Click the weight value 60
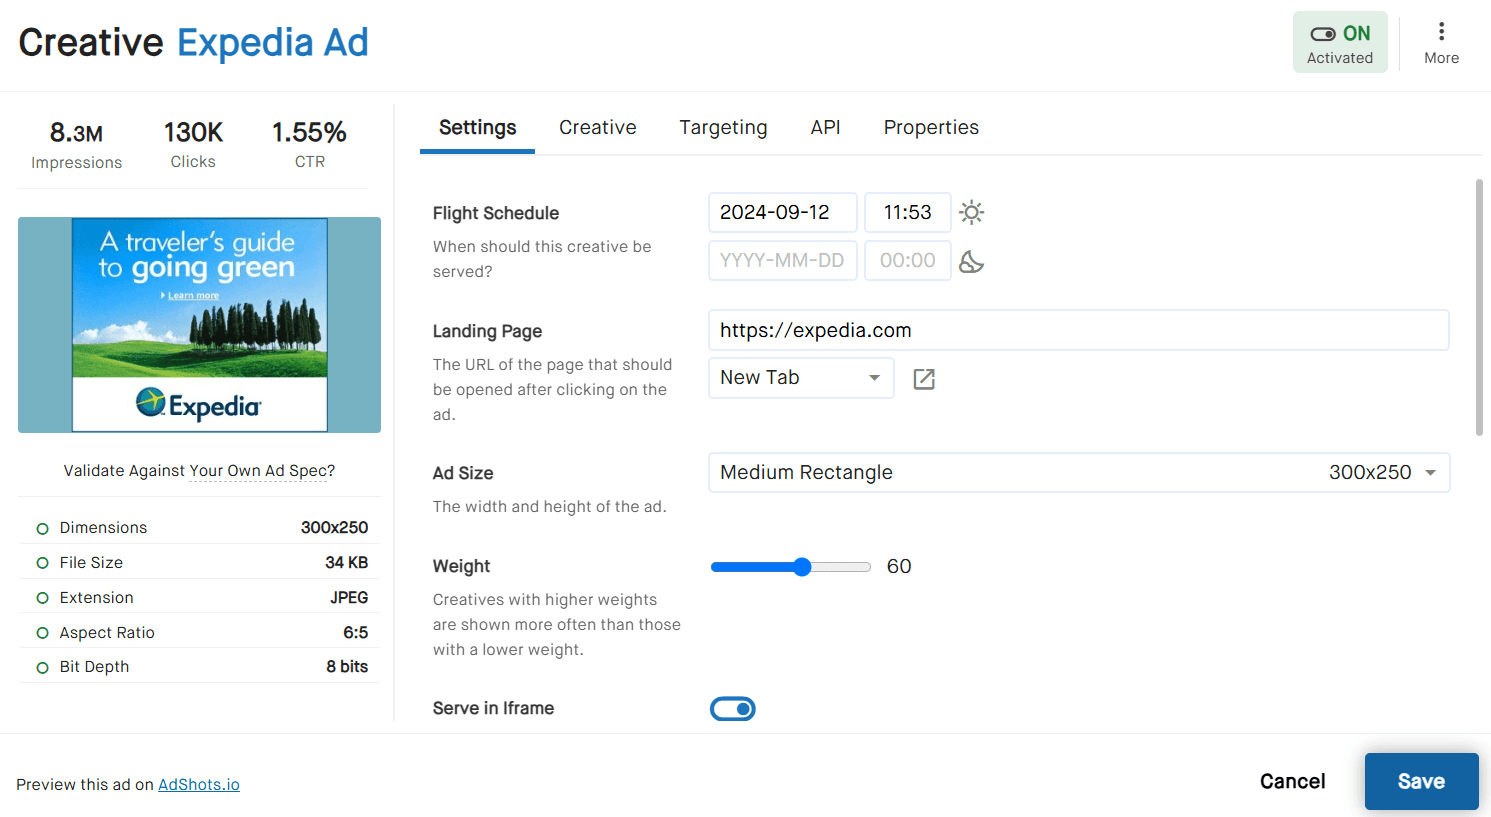This screenshot has height=817, width=1491. [899, 567]
